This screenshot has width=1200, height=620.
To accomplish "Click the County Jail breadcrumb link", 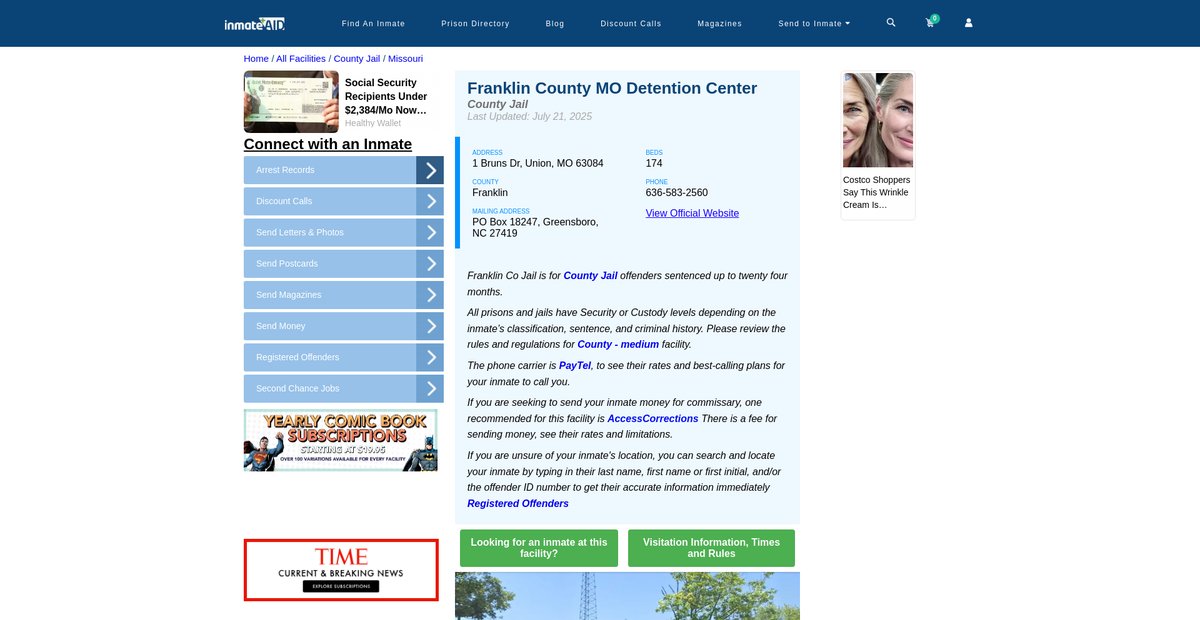I will 357,59.
